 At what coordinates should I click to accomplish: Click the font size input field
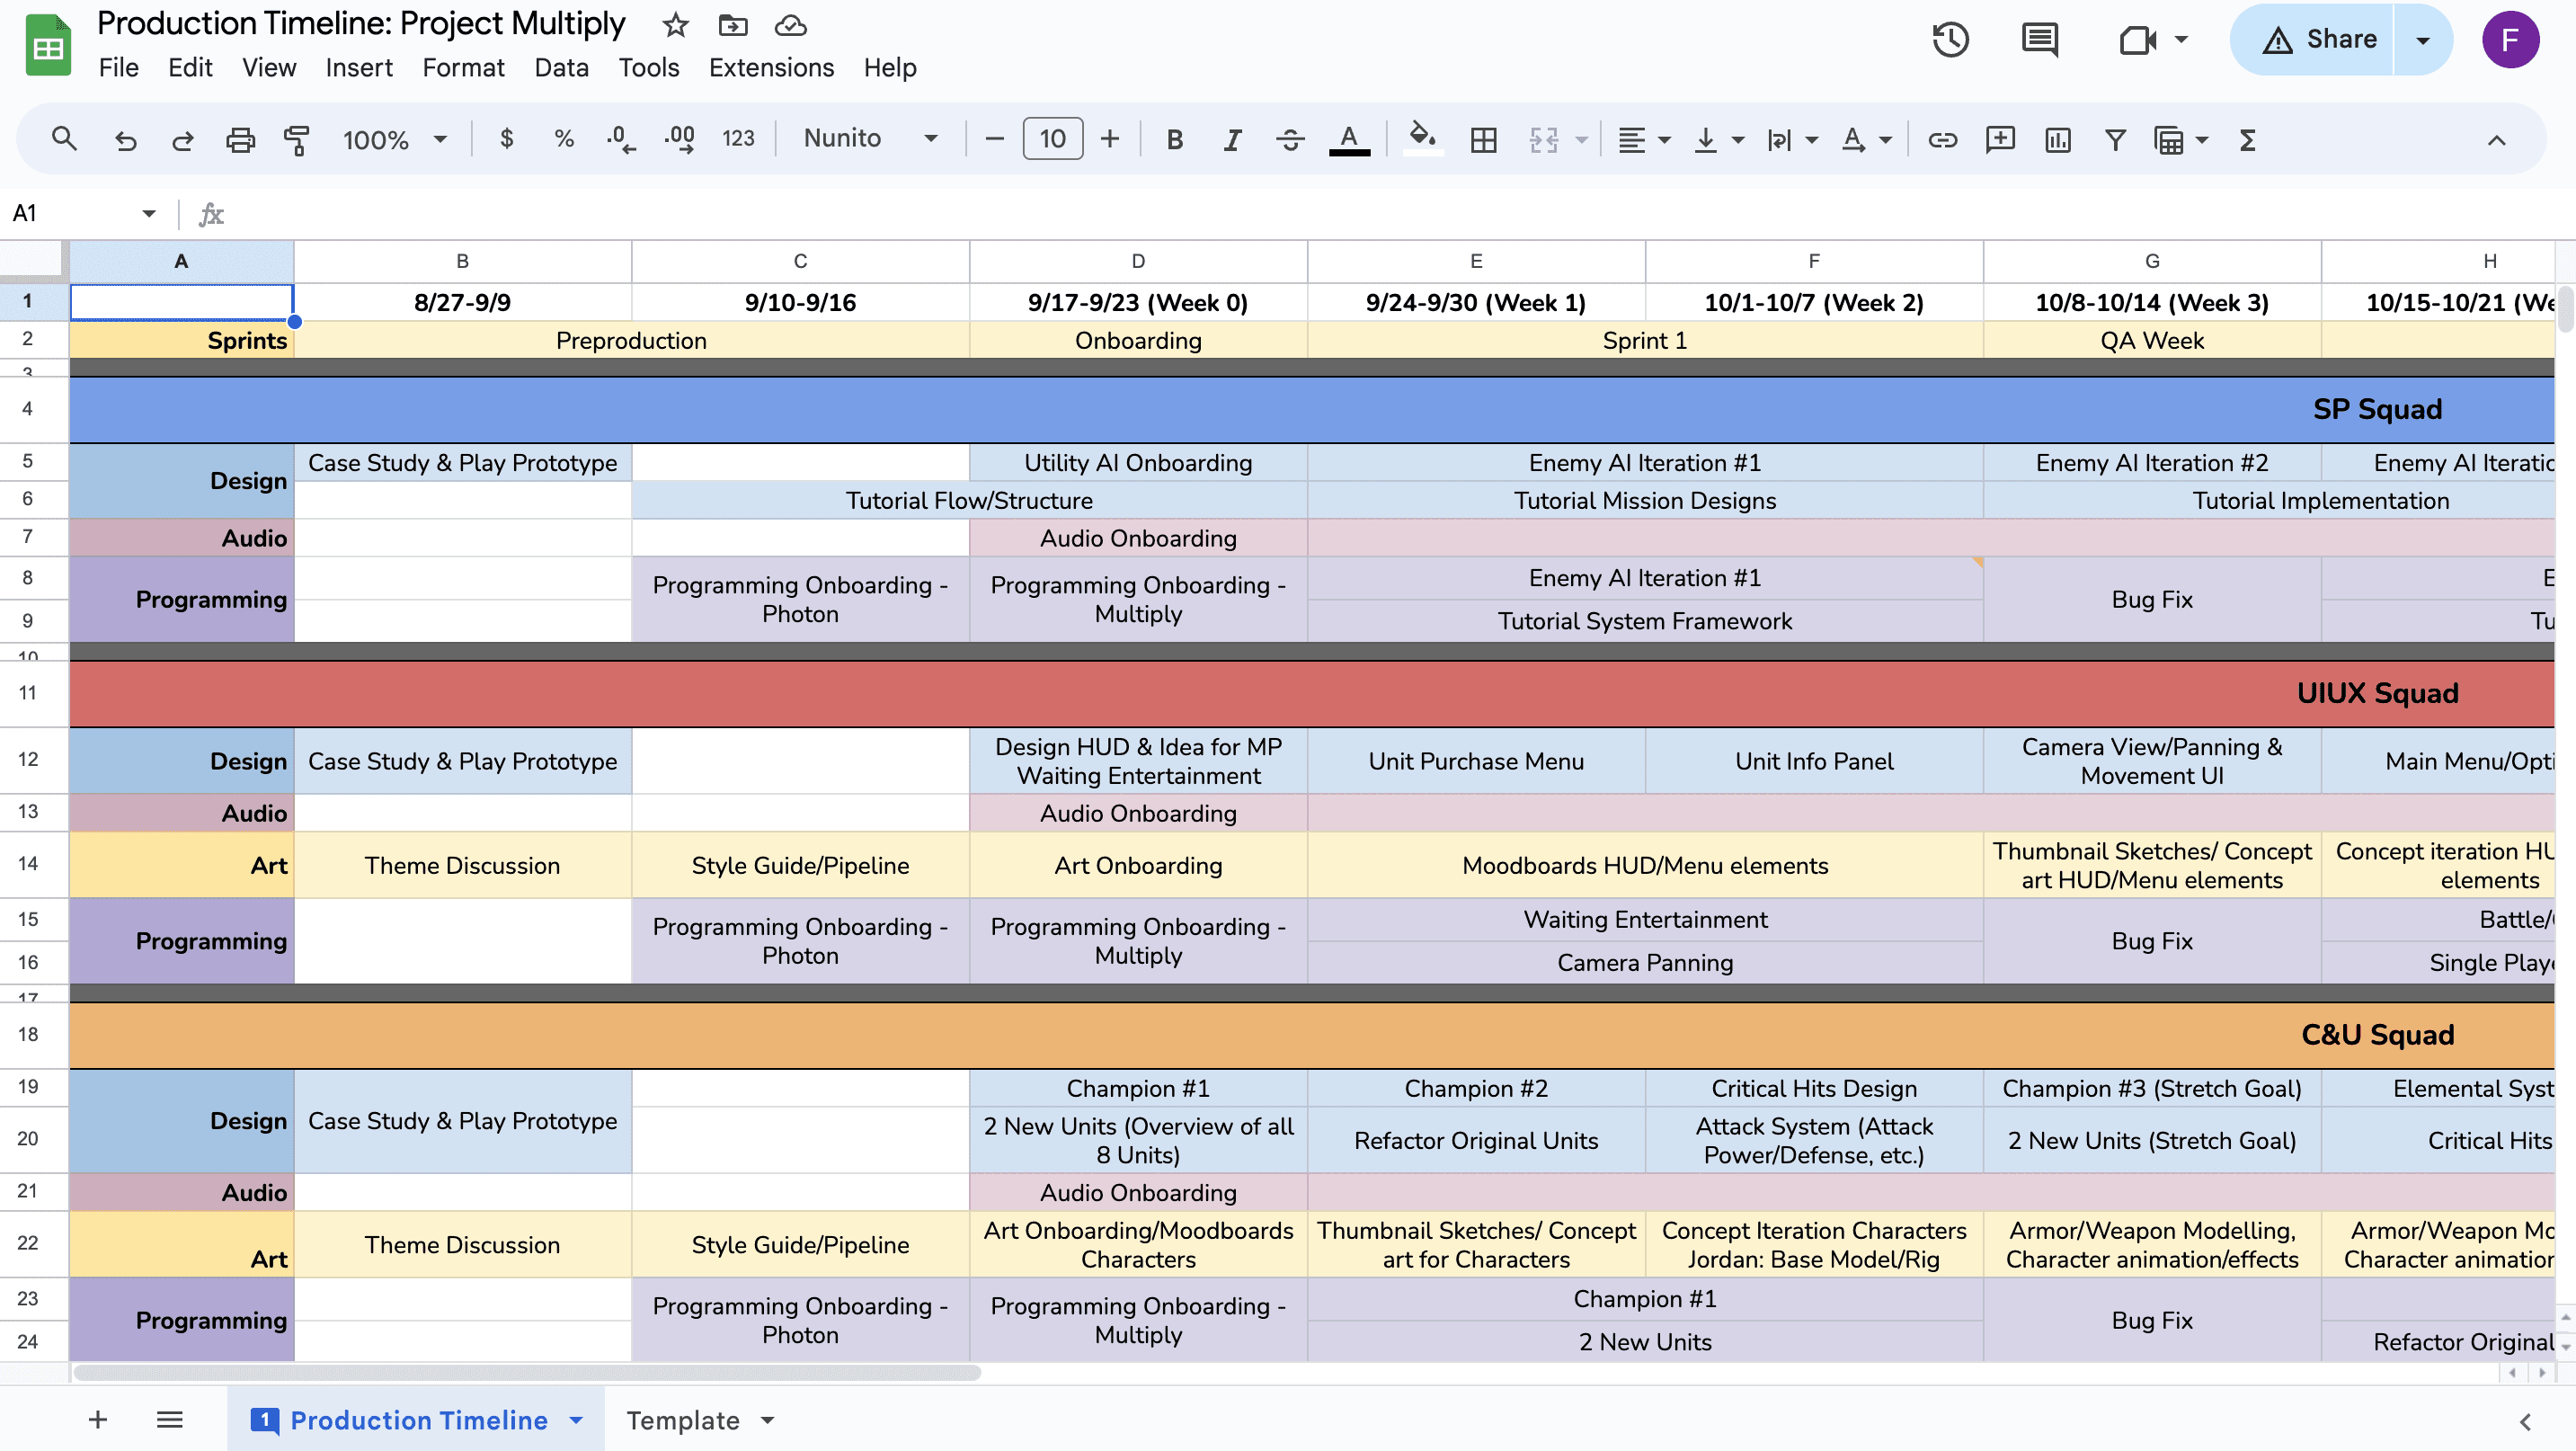(x=1052, y=139)
